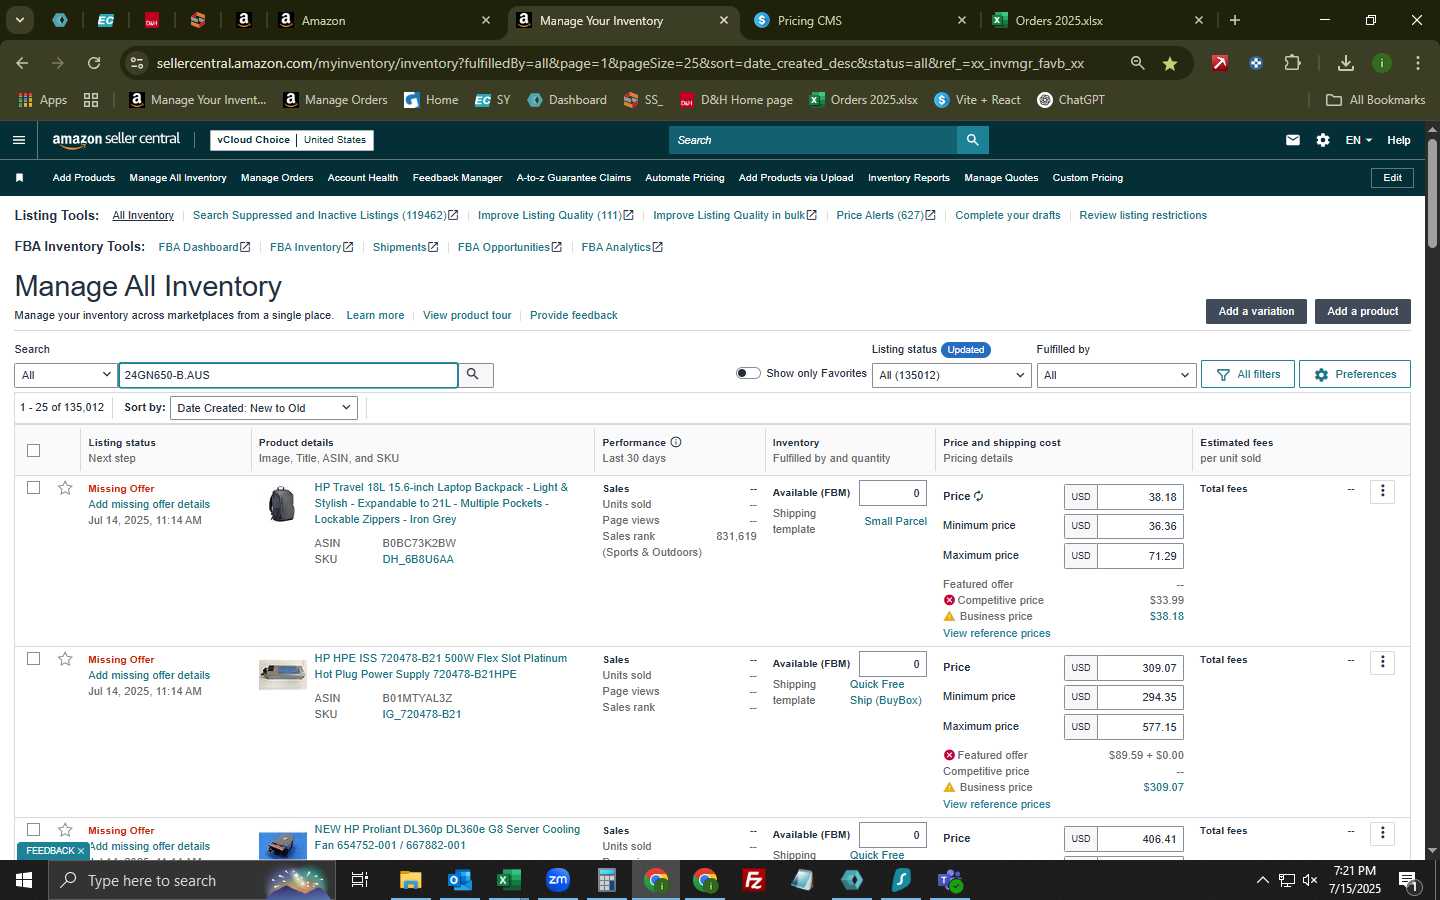Click the price refresh icon for backpack
Image resolution: width=1440 pixels, height=900 pixels.
coord(978,496)
